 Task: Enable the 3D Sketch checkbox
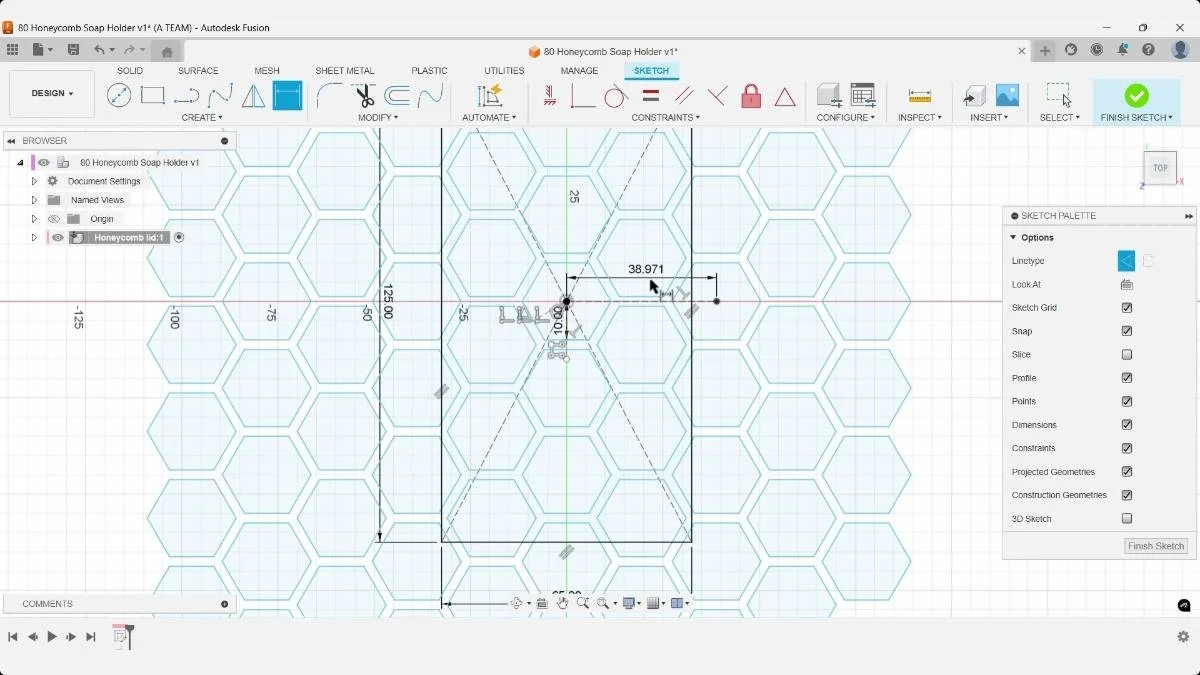pos(1127,519)
